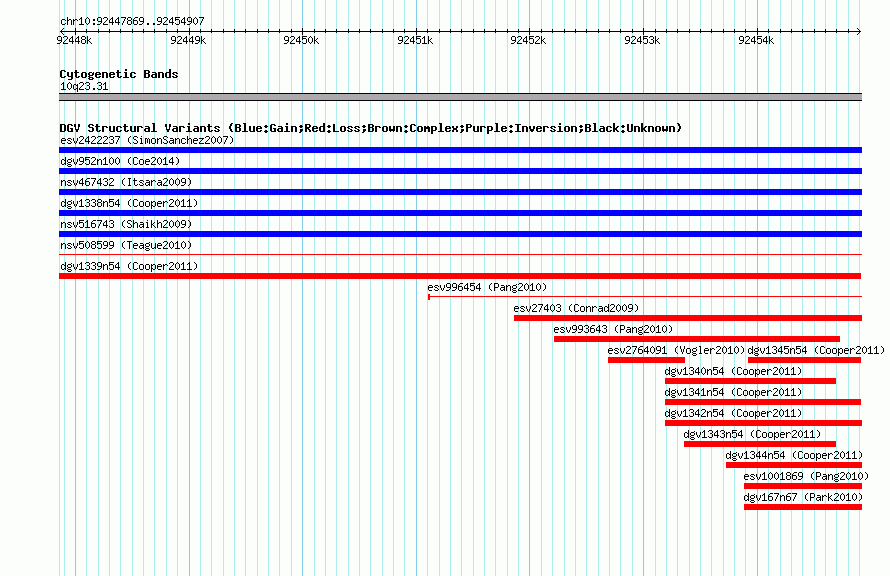This screenshot has width=890, height=576.
Task: Open the nsv467432 (Itsara2009) label
Action: click(x=126, y=182)
